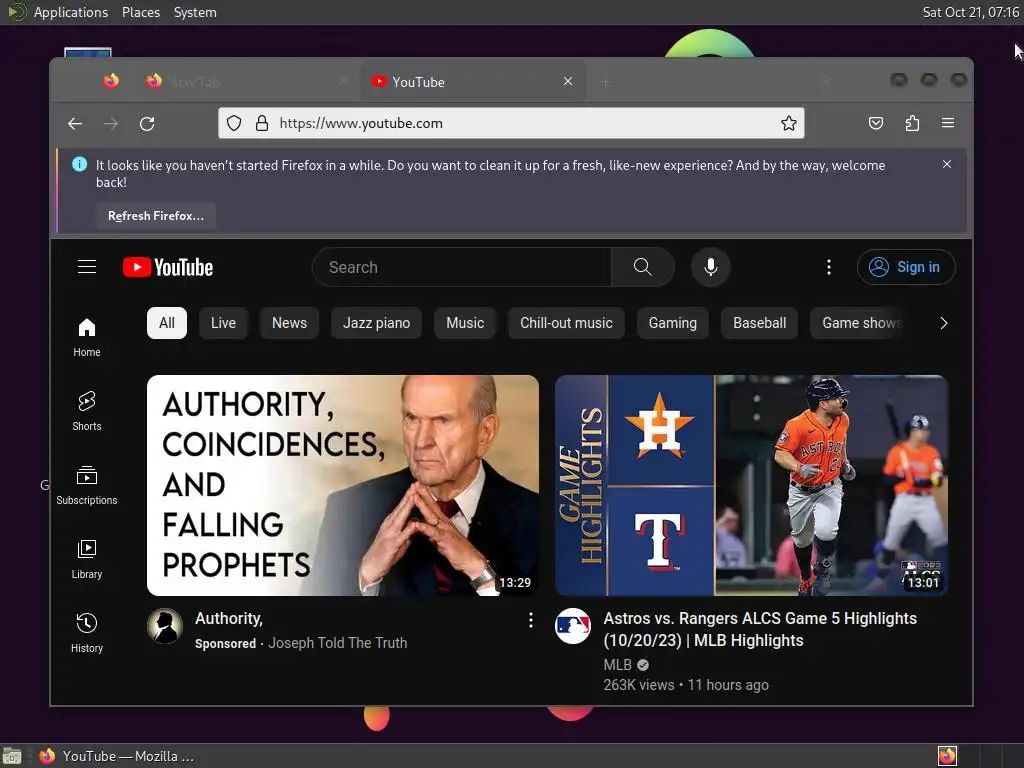Viewport: 1024px width, 768px height.
Task: Go back in Firefox
Action: (75, 123)
